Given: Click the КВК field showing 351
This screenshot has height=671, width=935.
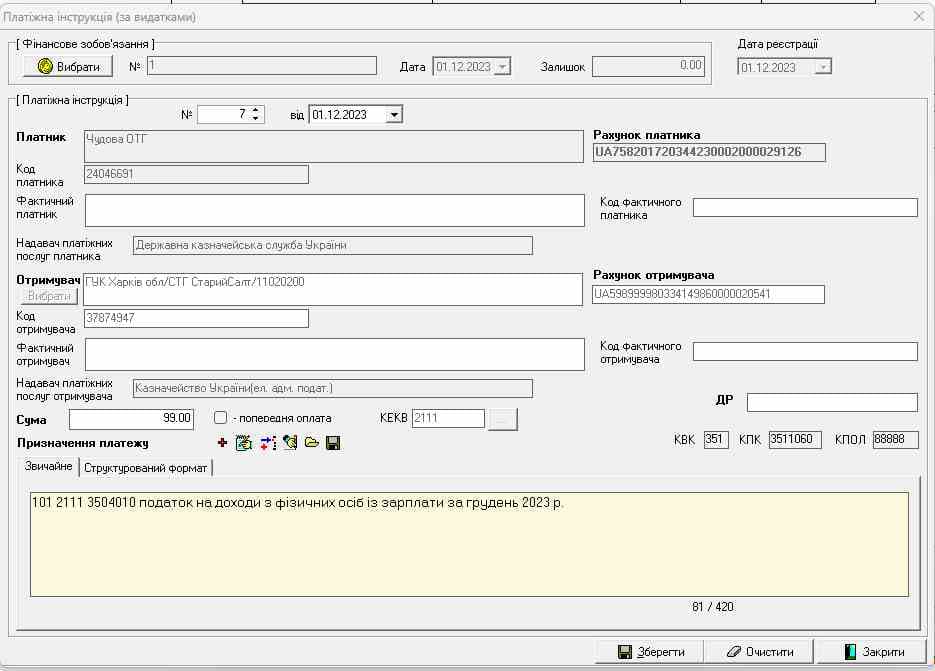Looking at the screenshot, I should pyautogui.click(x=716, y=440).
